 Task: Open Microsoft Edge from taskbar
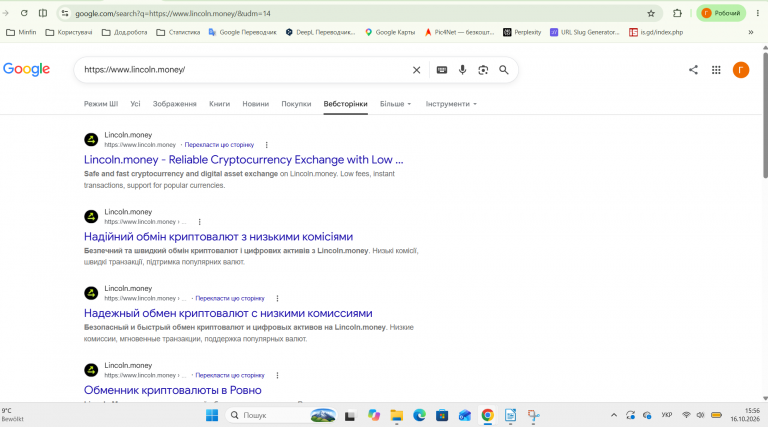click(419, 415)
